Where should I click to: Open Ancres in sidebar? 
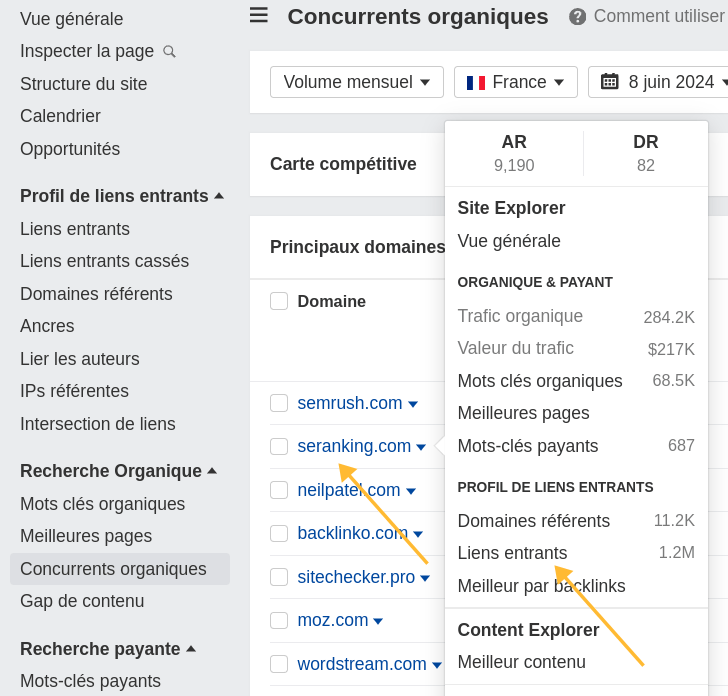click(47, 326)
